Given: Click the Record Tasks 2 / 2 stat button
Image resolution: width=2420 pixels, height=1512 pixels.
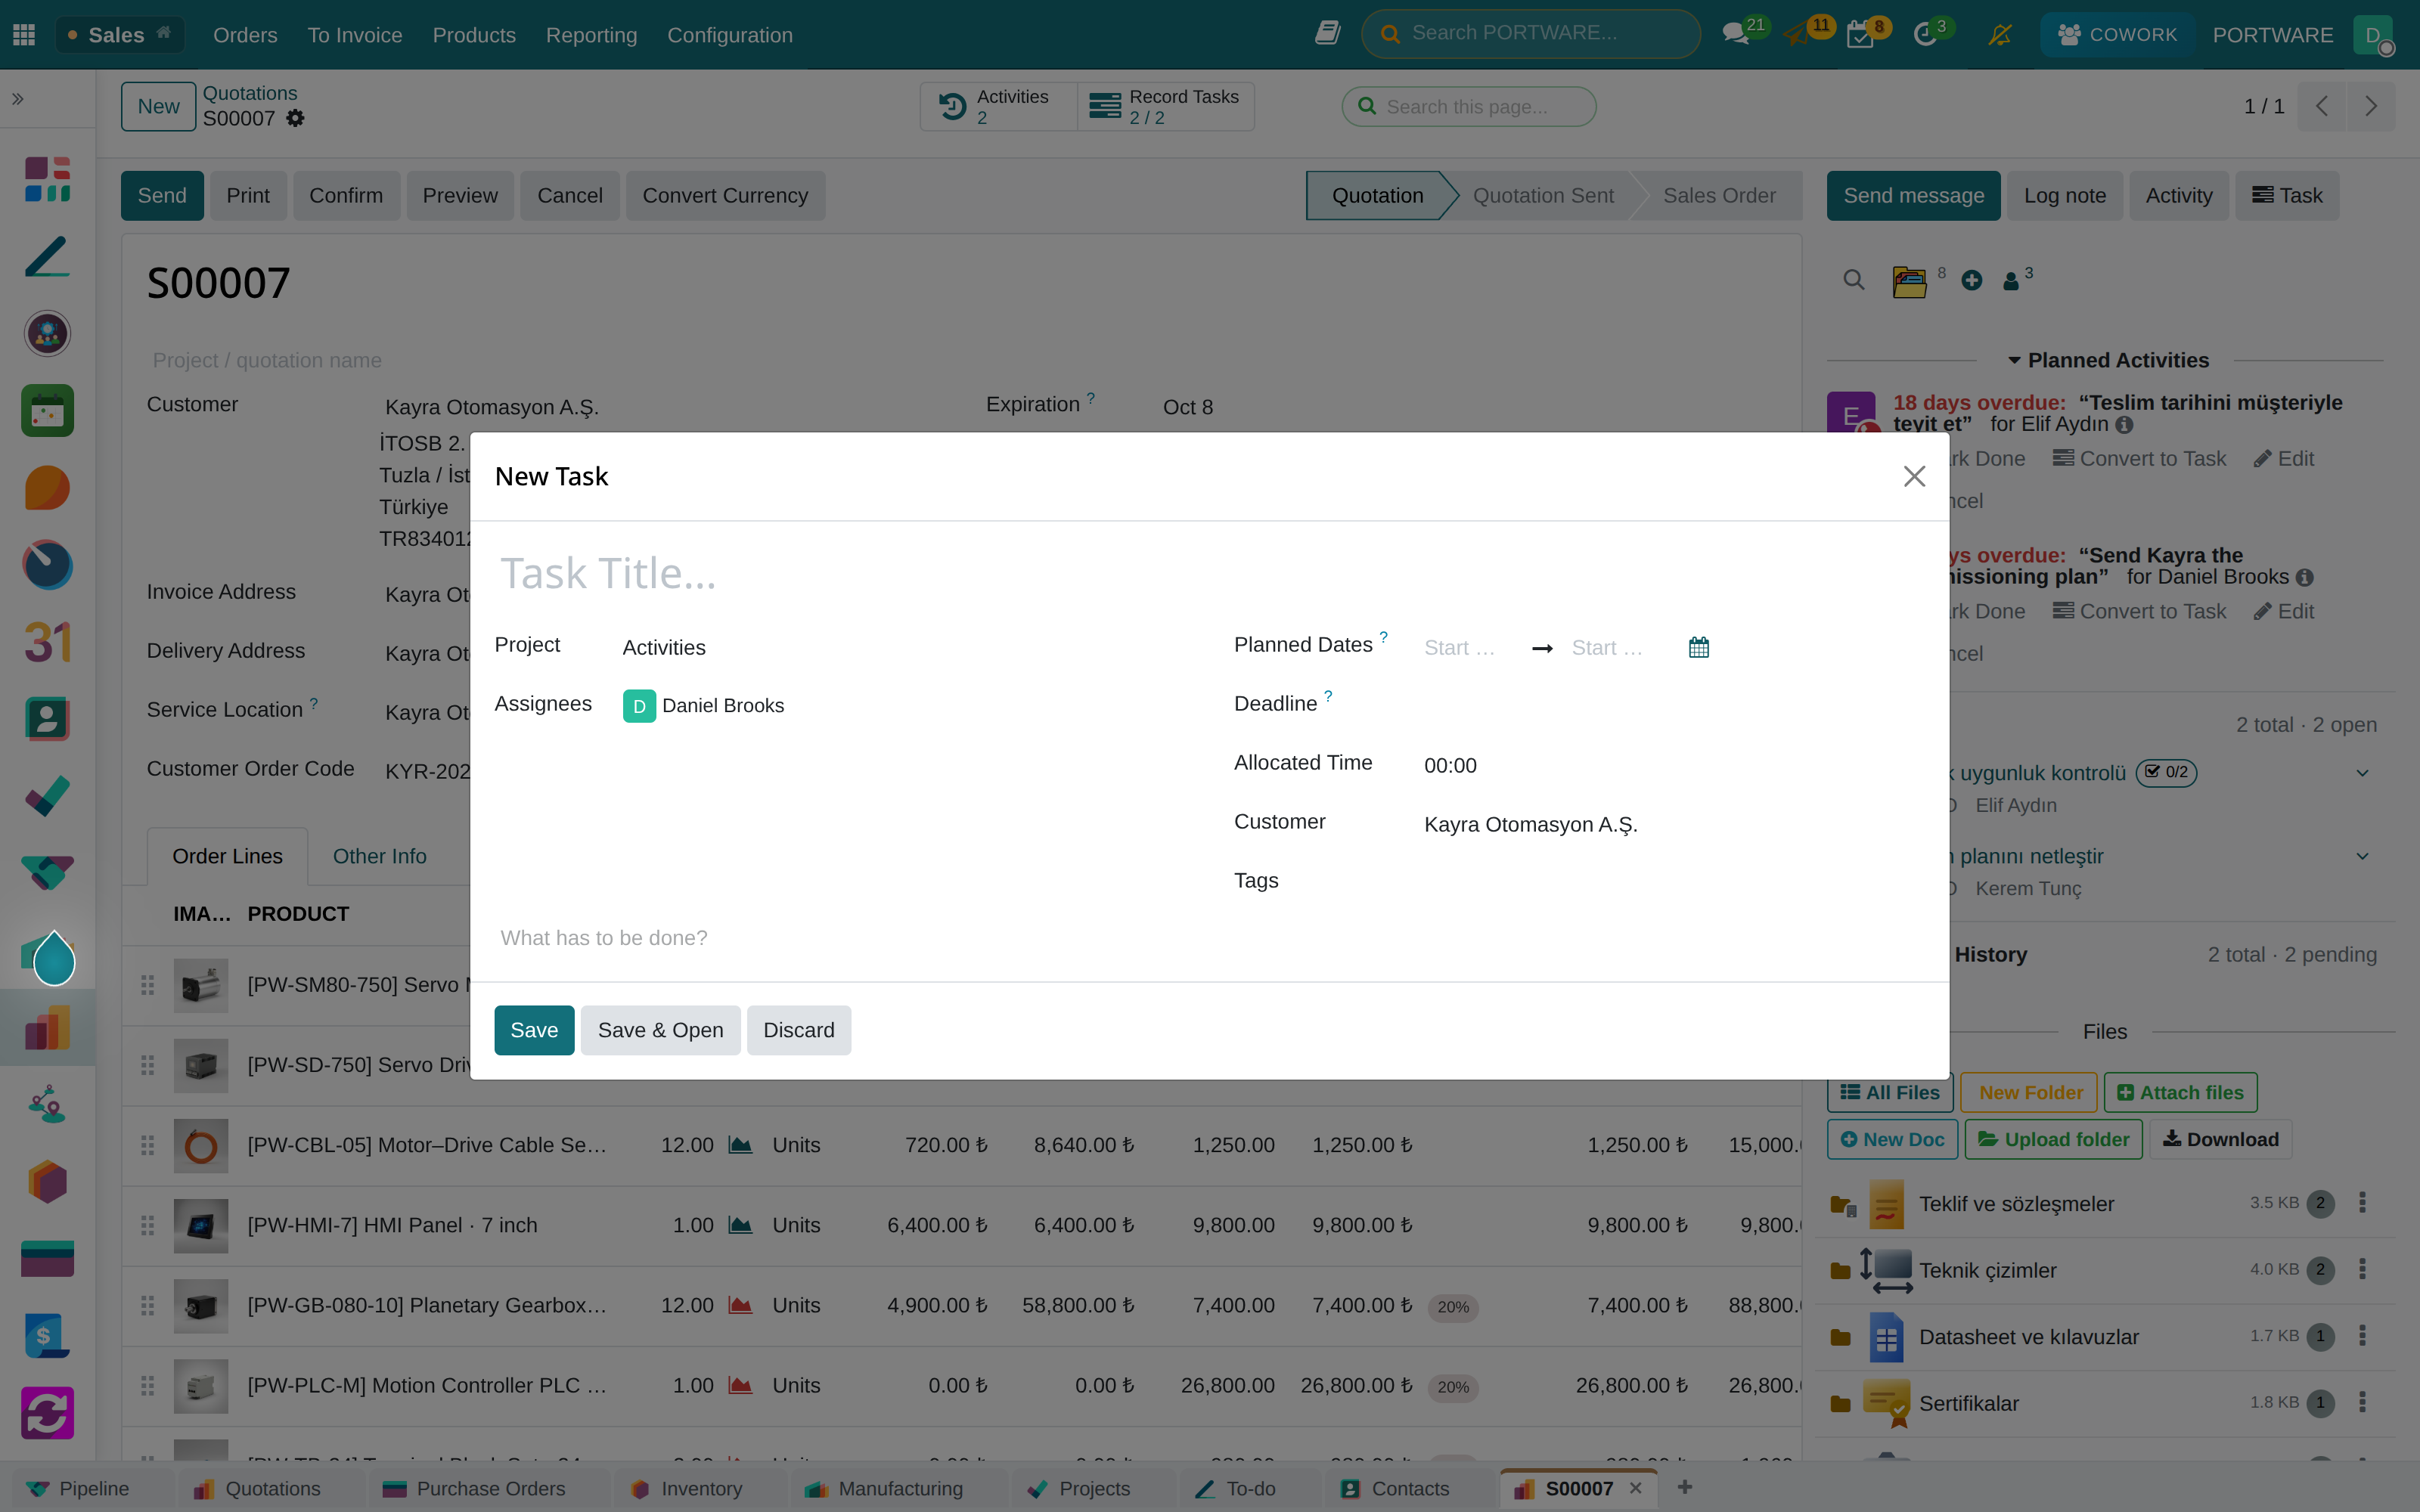Looking at the screenshot, I should click(x=1165, y=106).
